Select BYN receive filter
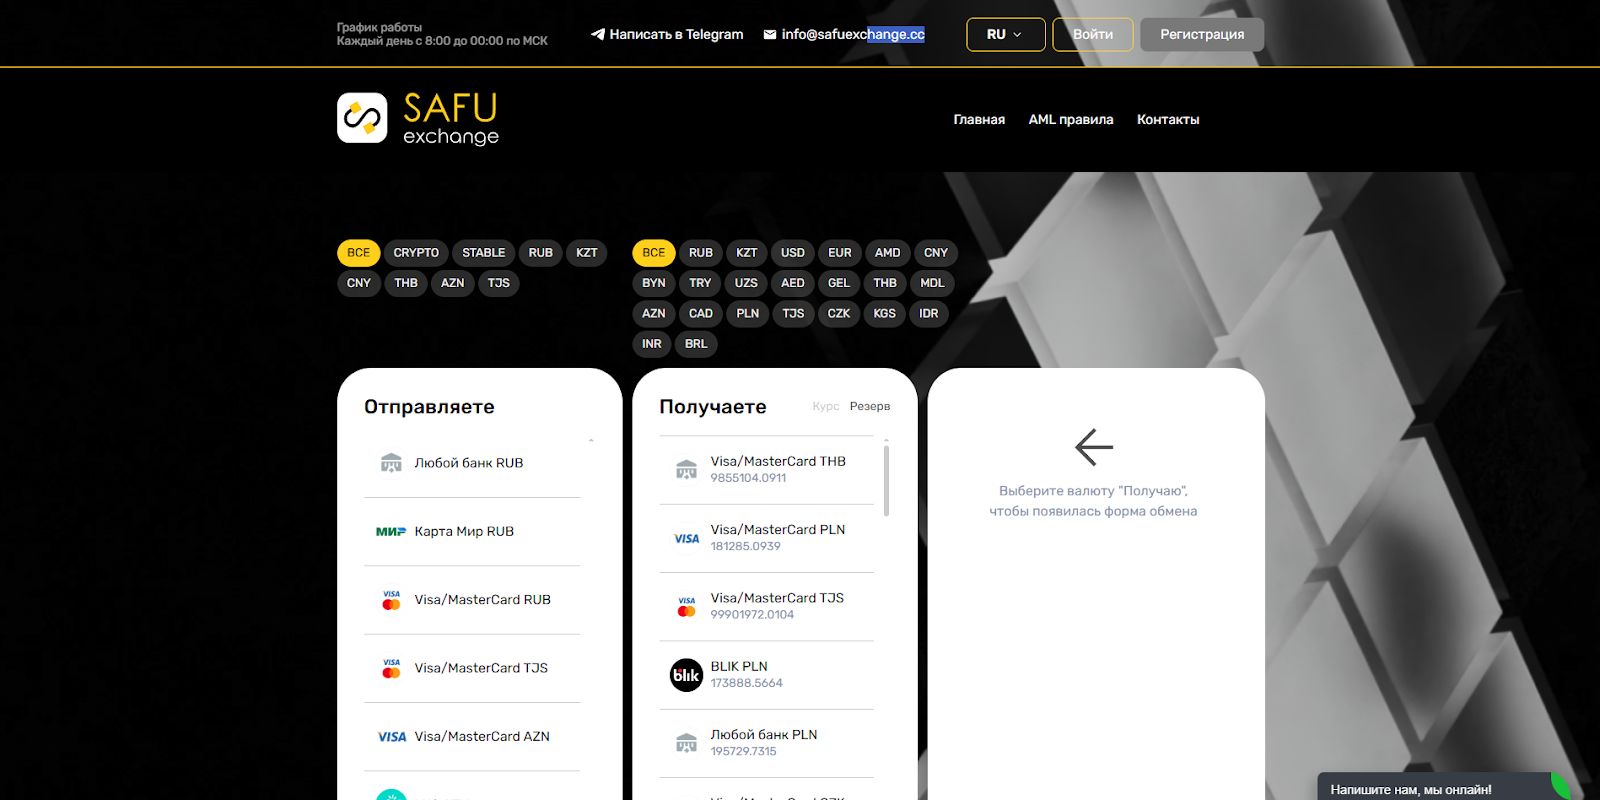The image size is (1600, 800). 654,283
